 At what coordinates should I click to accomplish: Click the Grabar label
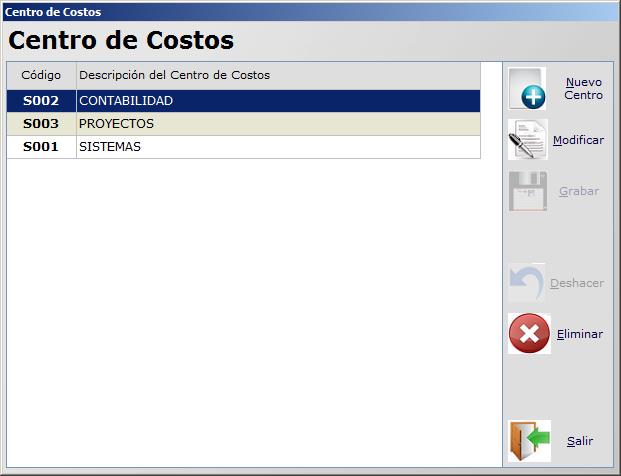[x=579, y=191]
